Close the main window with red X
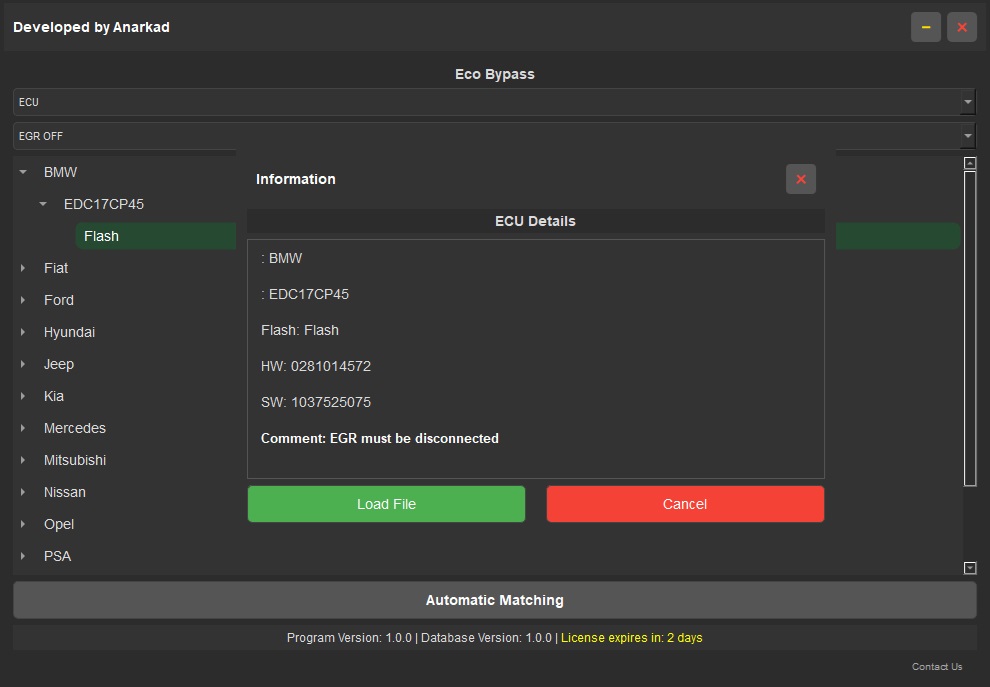Image resolution: width=990 pixels, height=687 pixels. [x=962, y=27]
